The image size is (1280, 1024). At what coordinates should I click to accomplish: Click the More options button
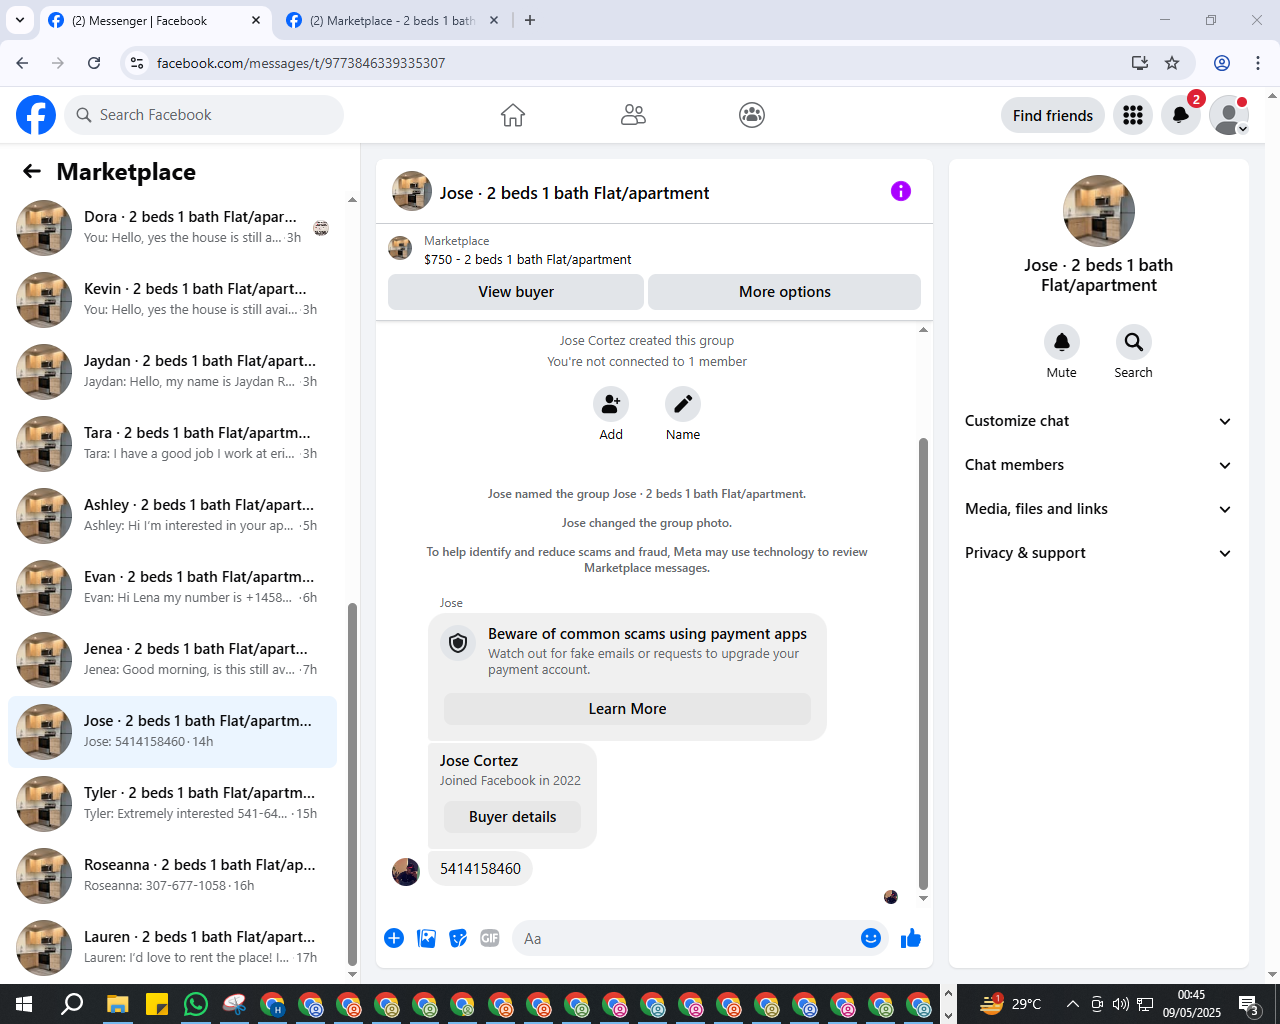coord(785,292)
